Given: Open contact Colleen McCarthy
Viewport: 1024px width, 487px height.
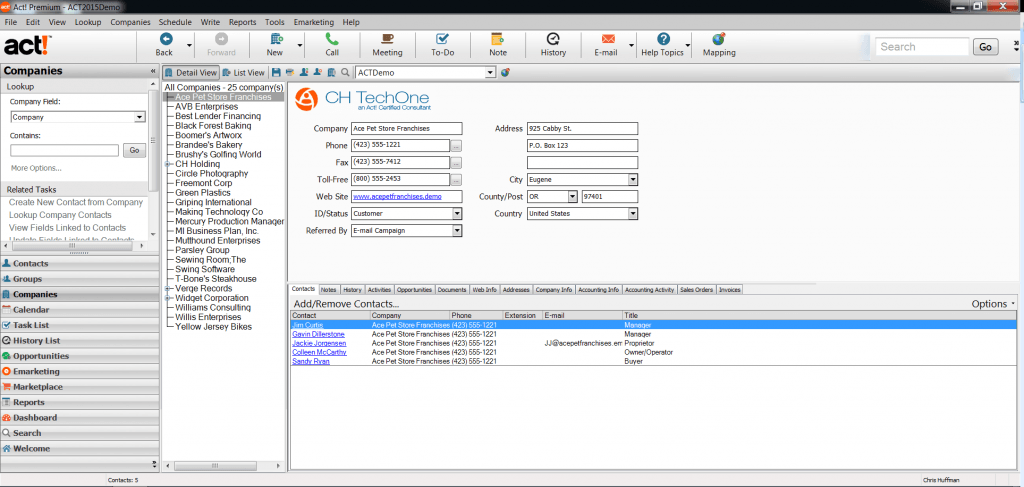Looking at the screenshot, I should 319,352.
